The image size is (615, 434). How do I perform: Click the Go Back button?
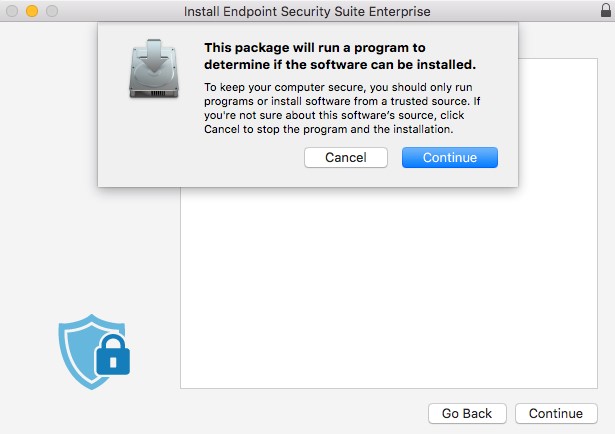point(467,413)
